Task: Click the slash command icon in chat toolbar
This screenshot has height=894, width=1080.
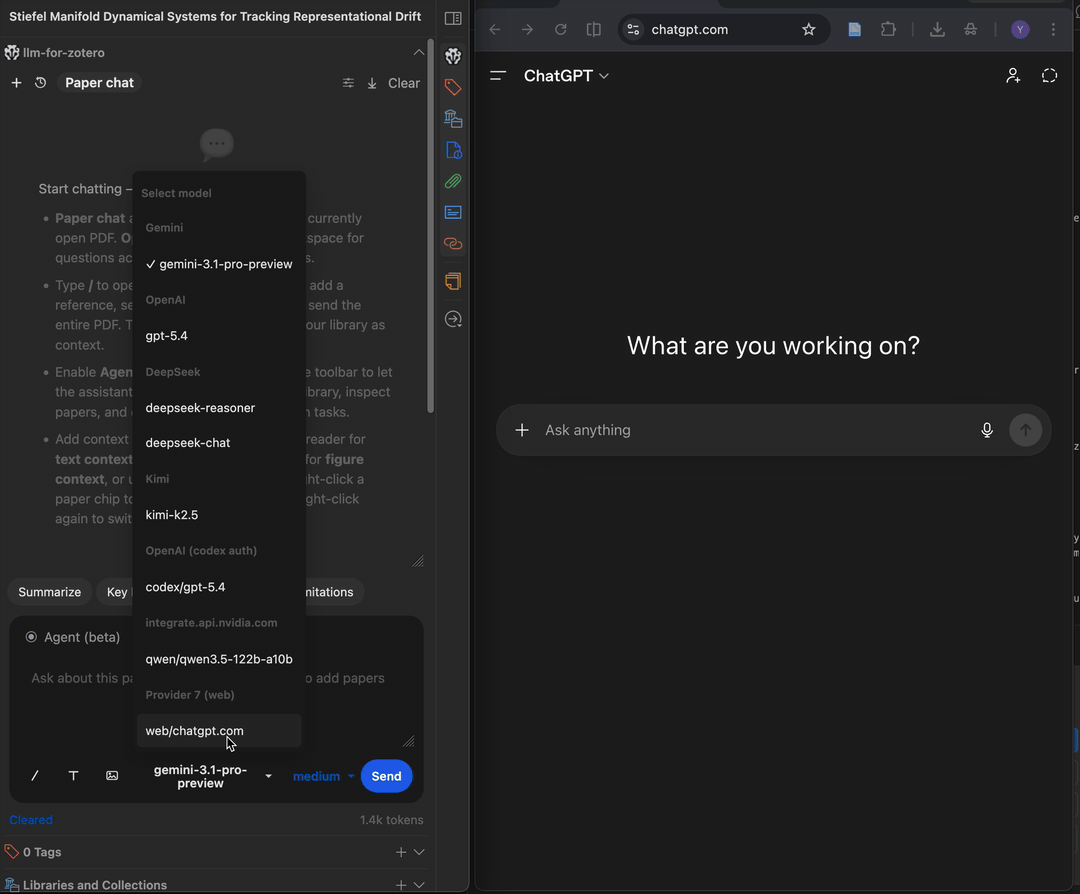Action: [34, 776]
